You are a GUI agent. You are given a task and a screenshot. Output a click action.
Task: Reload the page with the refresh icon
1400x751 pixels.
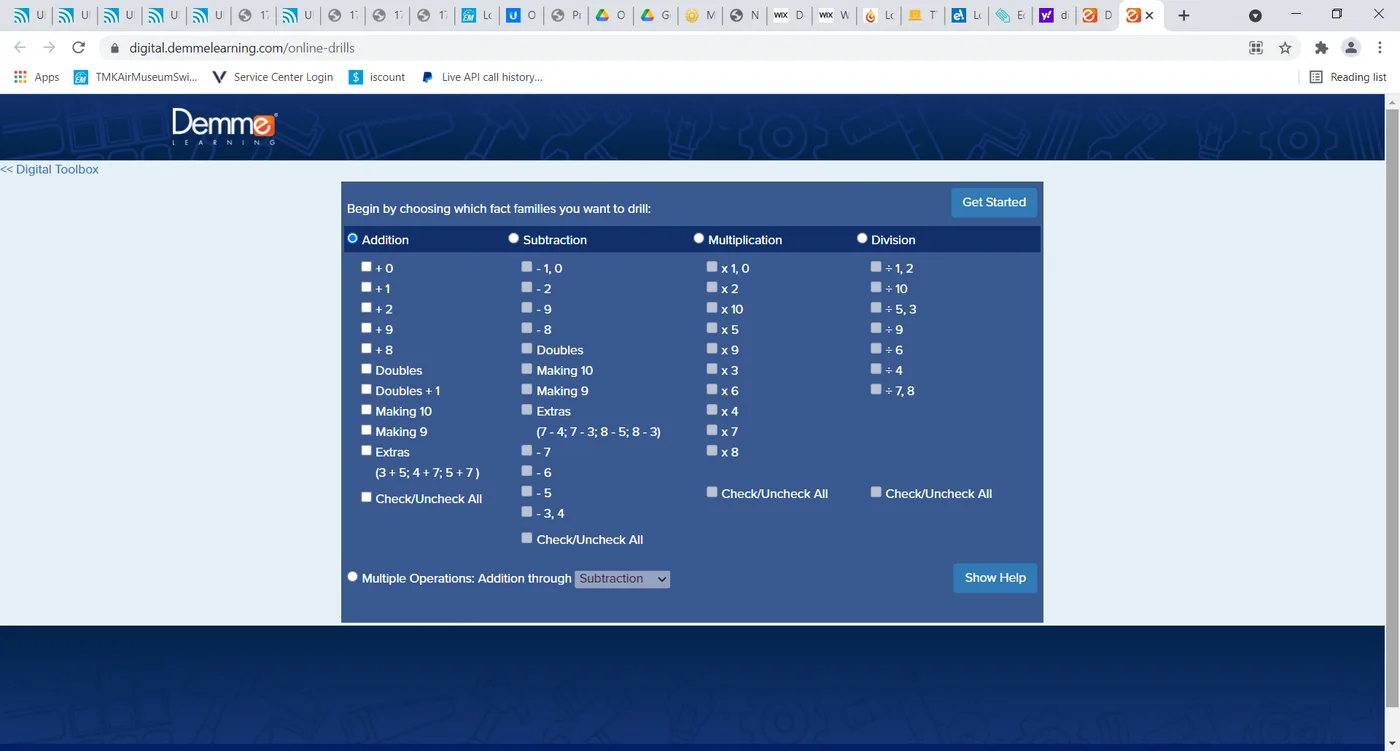tap(79, 47)
